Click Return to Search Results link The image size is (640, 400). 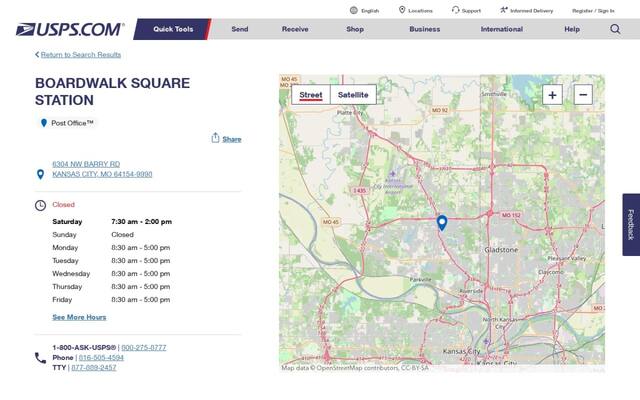pos(81,55)
